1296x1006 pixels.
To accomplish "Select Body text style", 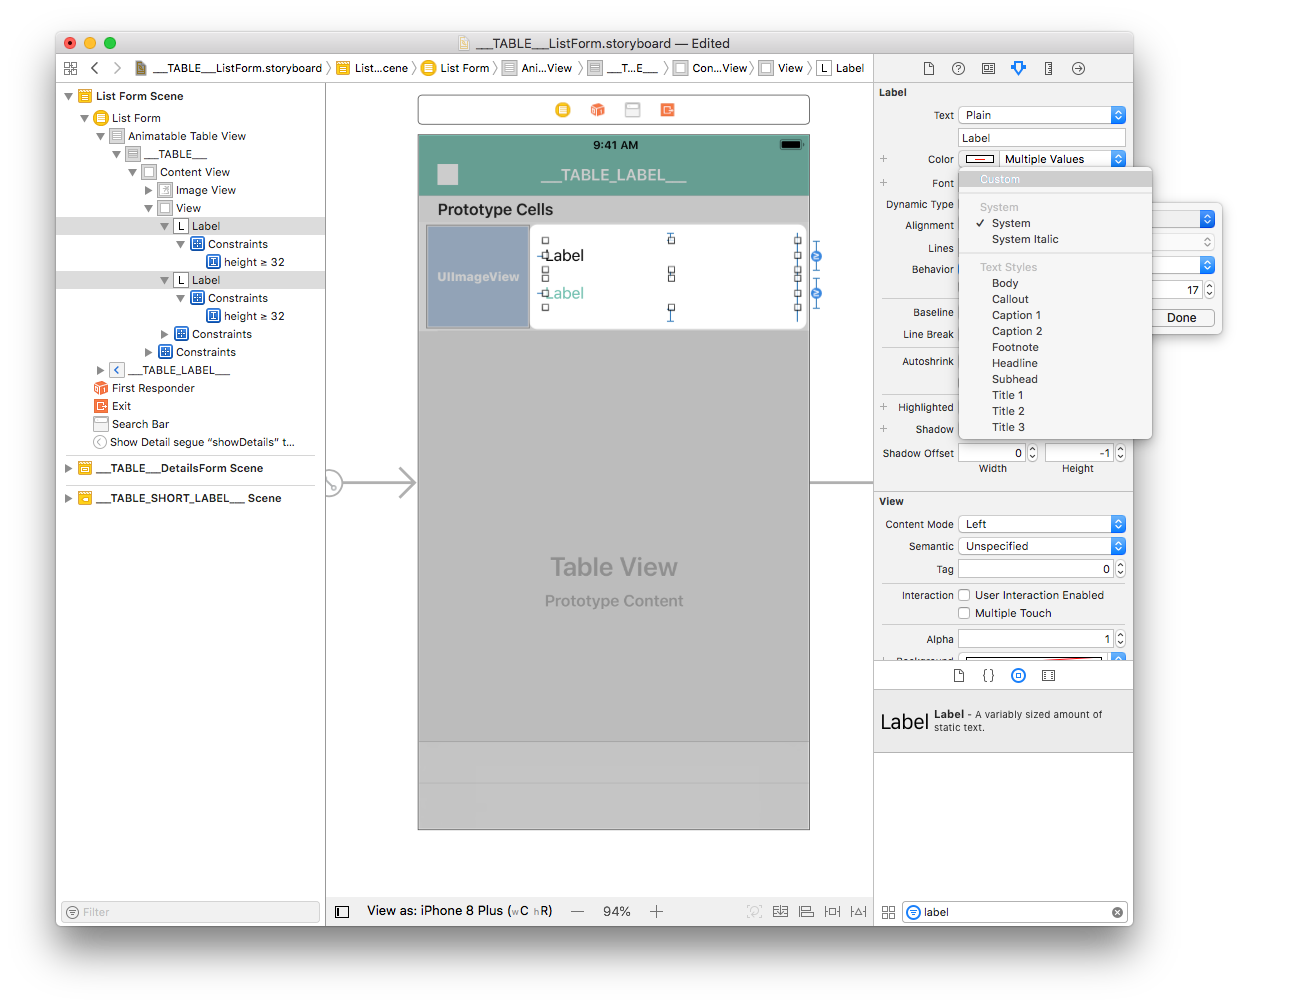I will (1055, 283).
